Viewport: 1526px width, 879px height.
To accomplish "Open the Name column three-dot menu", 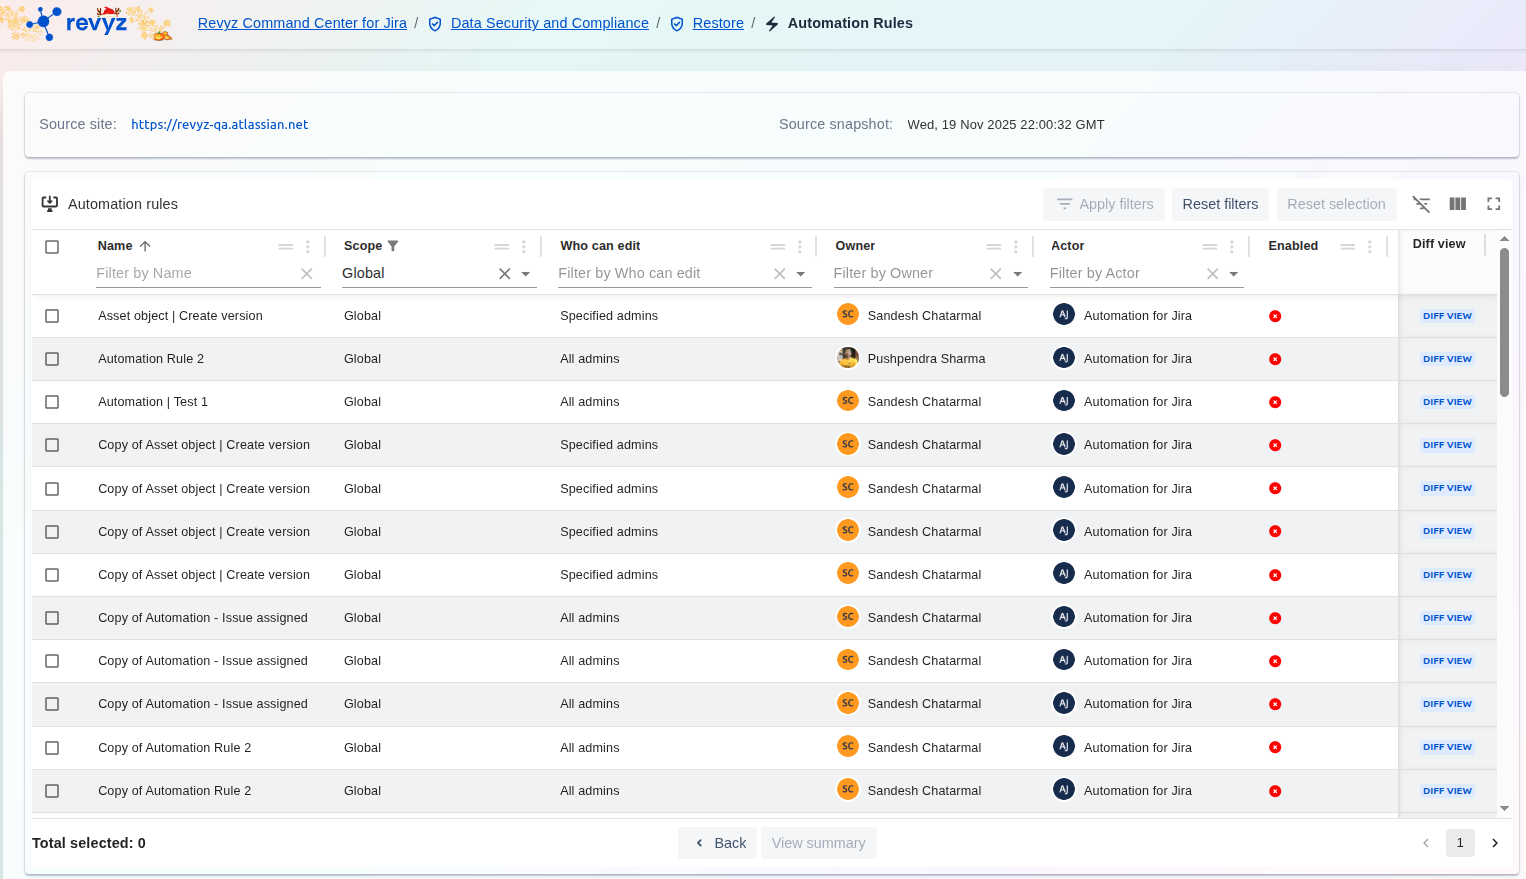I will (308, 247).
